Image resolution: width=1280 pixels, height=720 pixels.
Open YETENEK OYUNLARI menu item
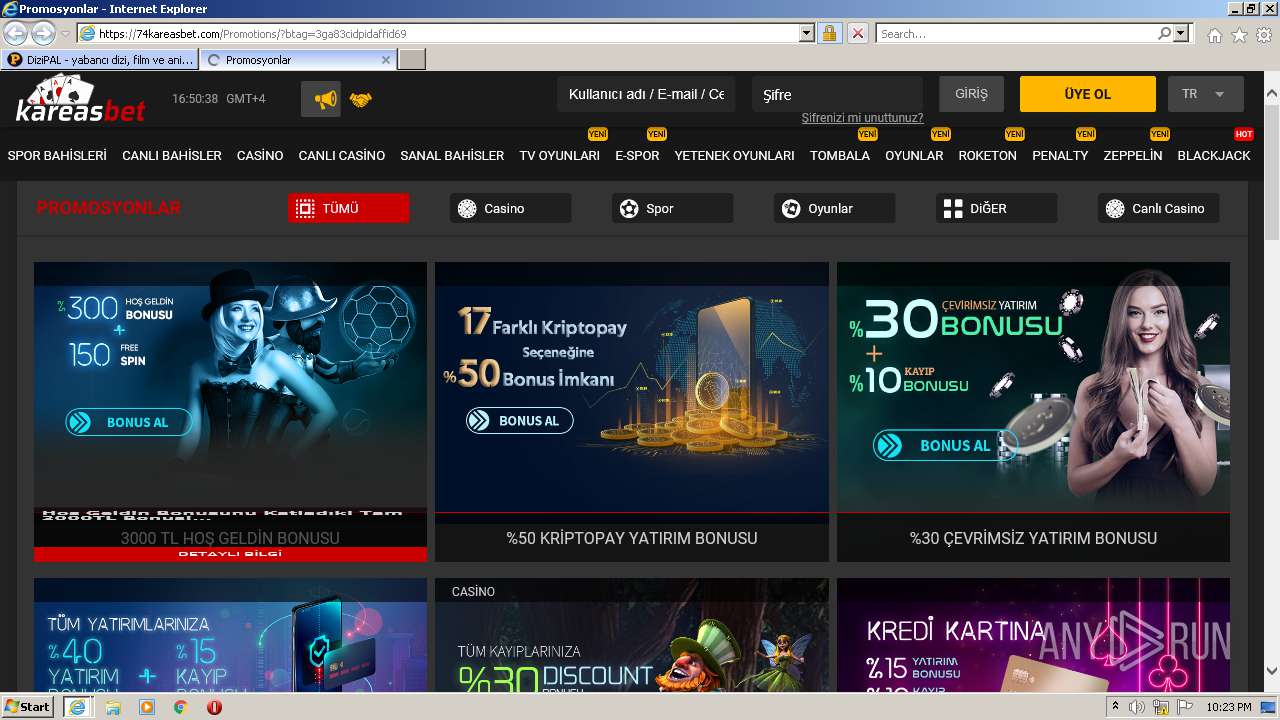[735, 155]
